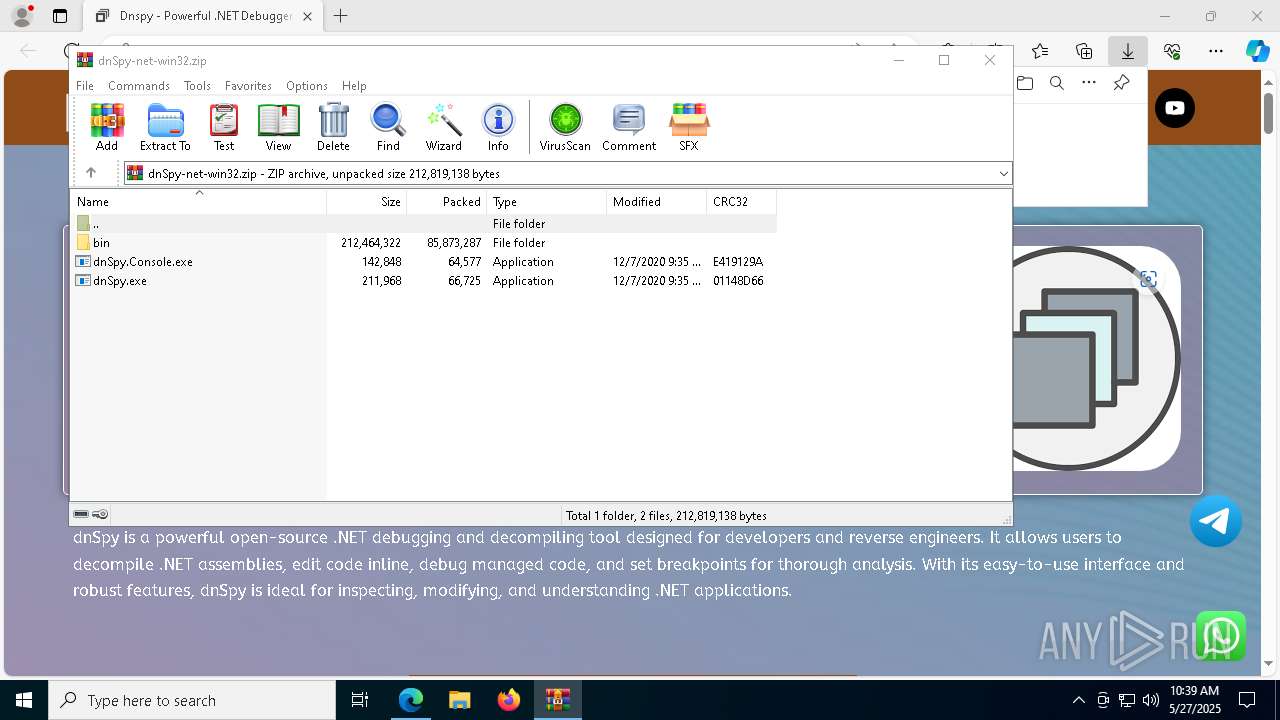Open the Commands menu

[139, 86]
